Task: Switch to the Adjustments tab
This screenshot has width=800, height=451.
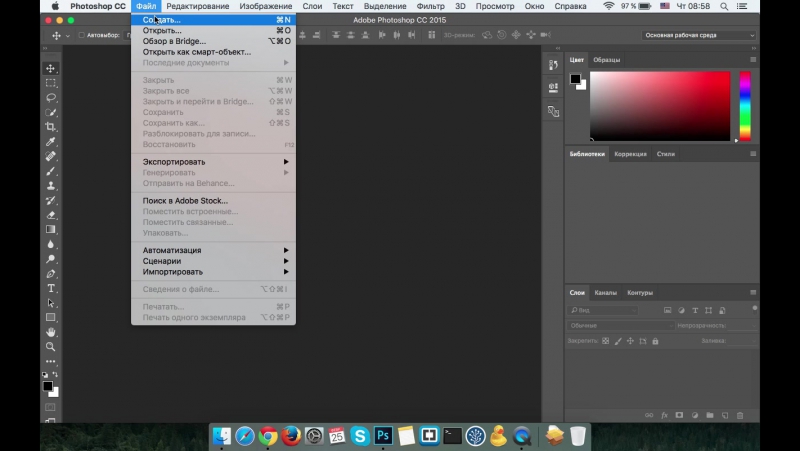Action: point(630,154)
